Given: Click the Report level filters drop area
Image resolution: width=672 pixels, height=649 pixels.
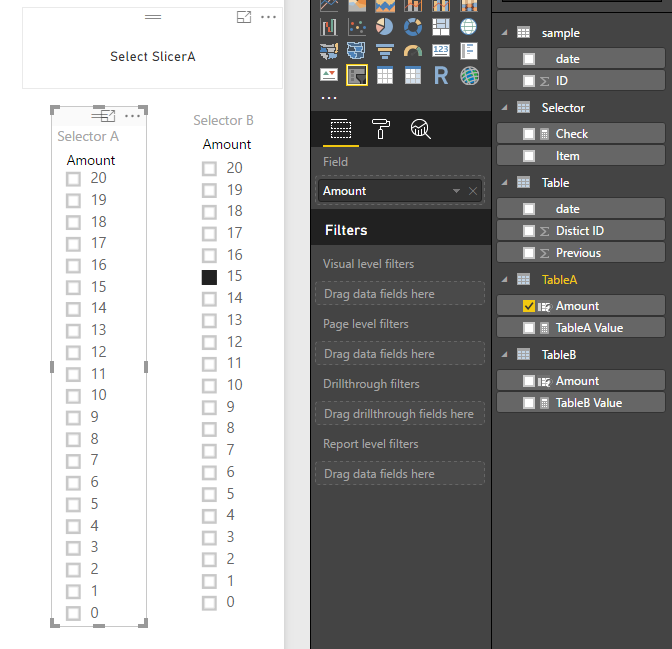Looking at the screenshot, I should 400,474.
